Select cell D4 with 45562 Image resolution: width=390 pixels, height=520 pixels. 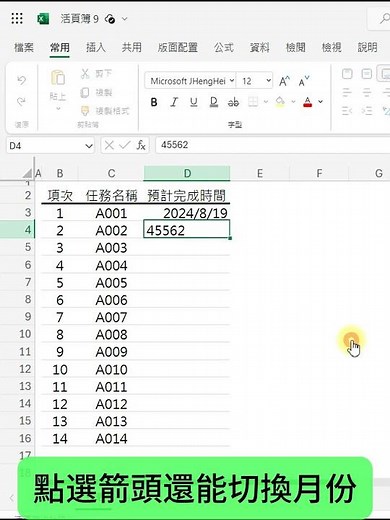click(x=187, y=230)
